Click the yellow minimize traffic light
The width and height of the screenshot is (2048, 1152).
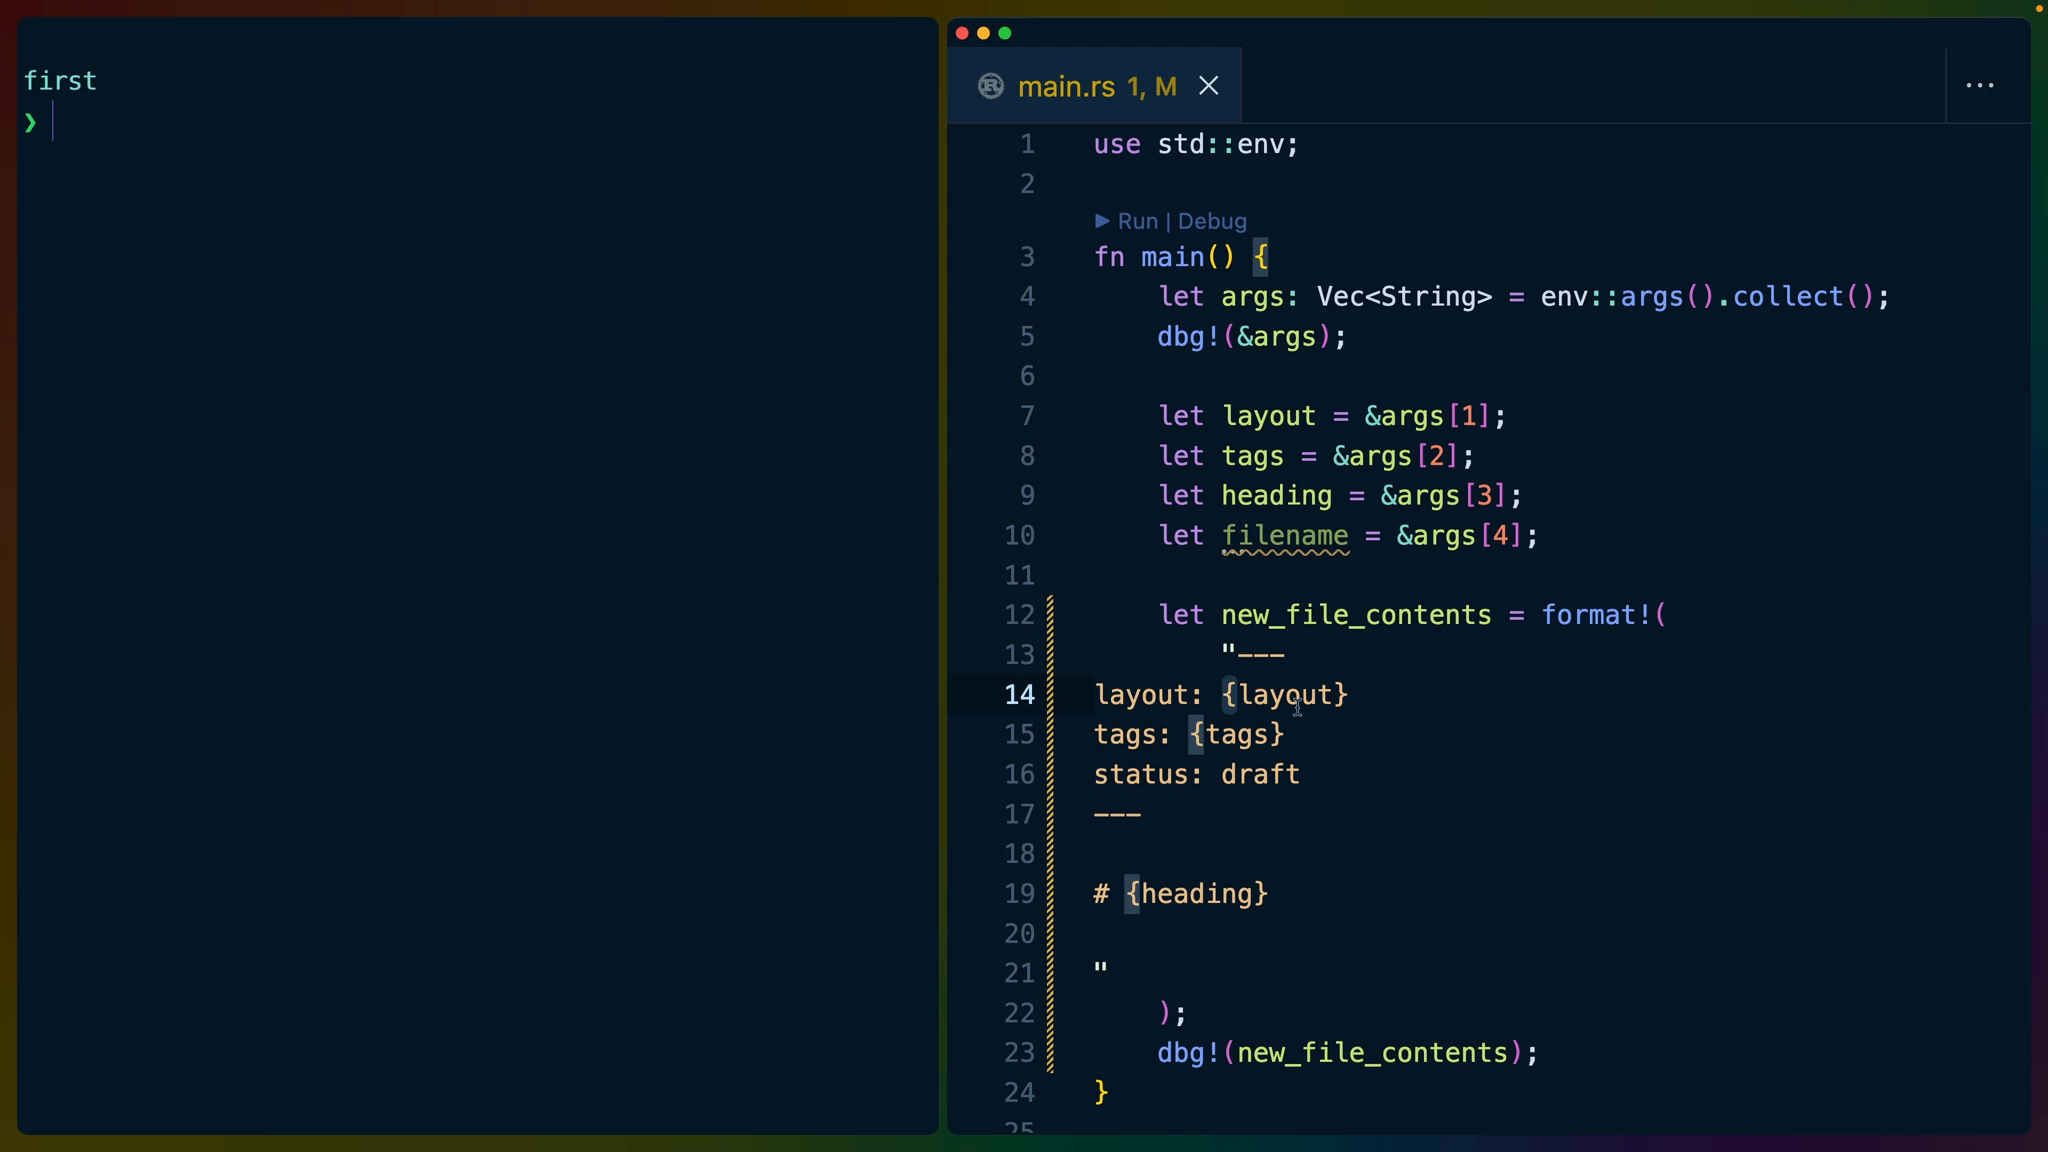pyautogui.click(x=983, y=33)
